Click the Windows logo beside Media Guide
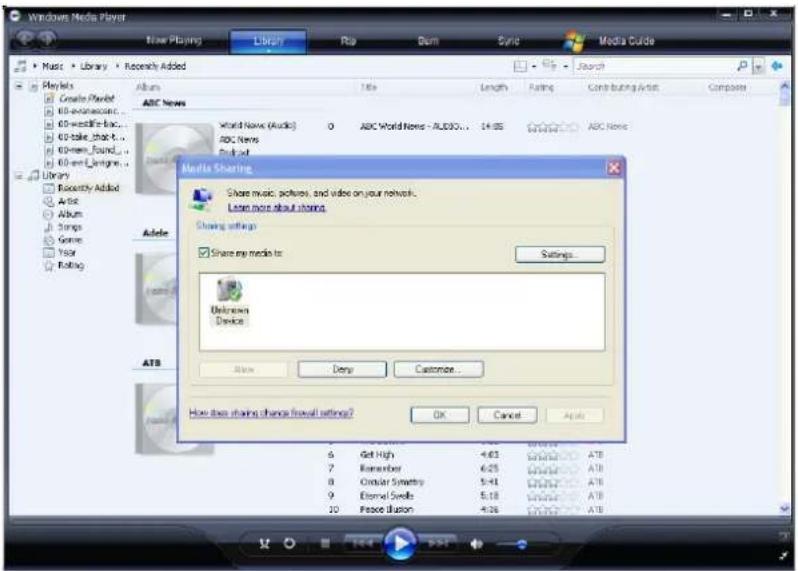Image resolution: width=798 pixels, height=571 pixels. click(x=574, y=41)
